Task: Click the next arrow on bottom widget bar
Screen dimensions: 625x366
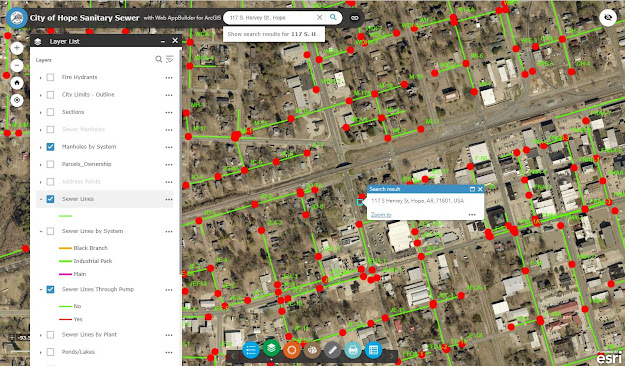Action: tap(391, 355)
